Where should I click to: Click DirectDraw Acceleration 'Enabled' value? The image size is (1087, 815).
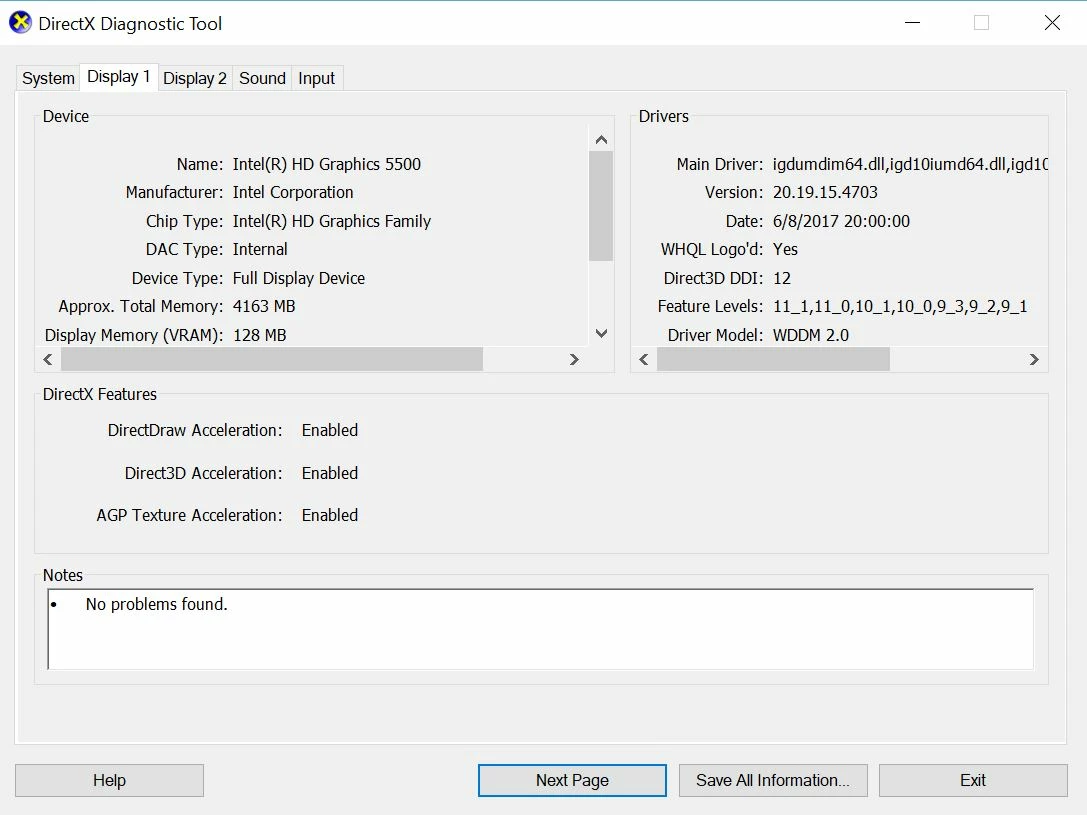(330, 430)
